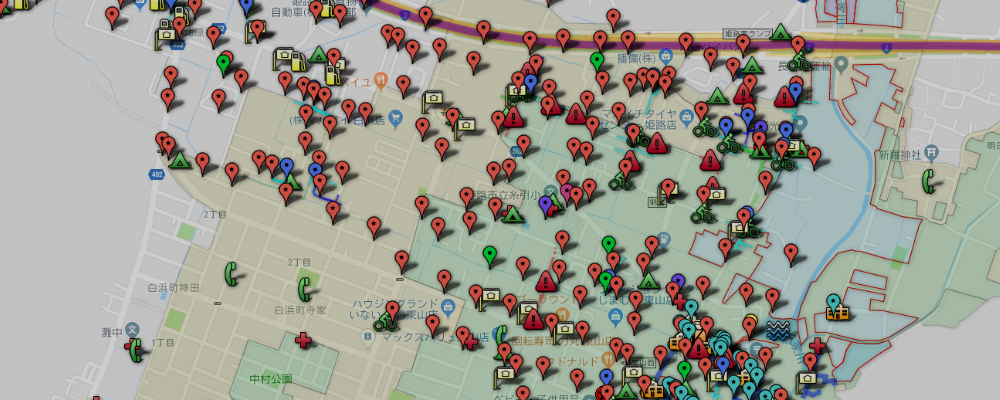Select the bicycle icon beside 長 label near highway
The width and height of the screenshot is (1000, 400).
coord(797,63)
